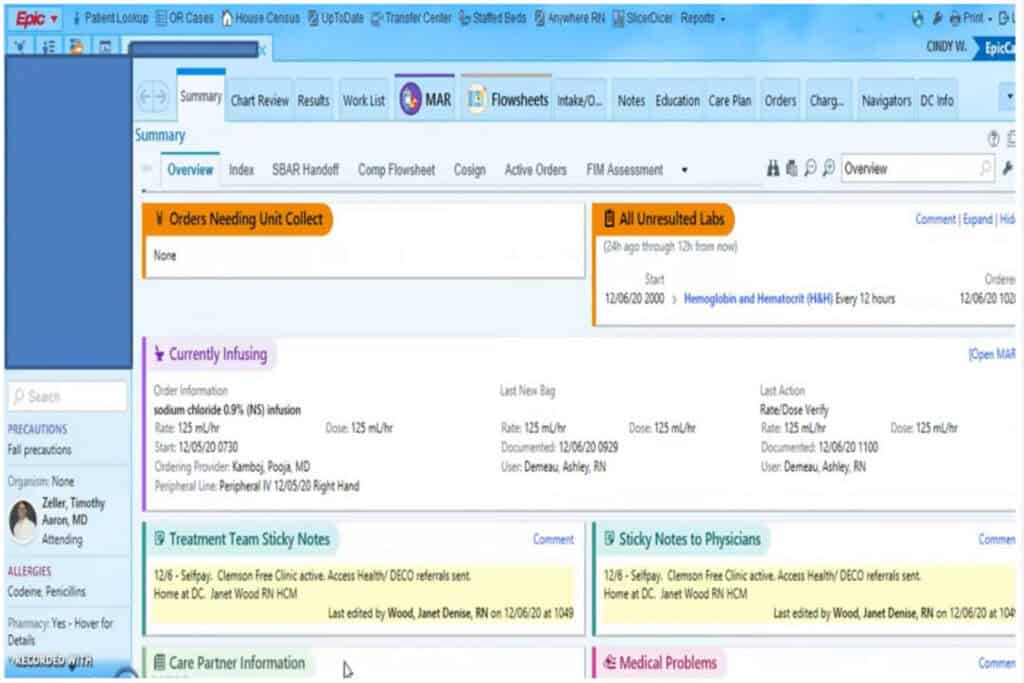Click the attending physician's photo thumbnail
Viewport: 1024px width, 683px height.
tap(23, 520)
